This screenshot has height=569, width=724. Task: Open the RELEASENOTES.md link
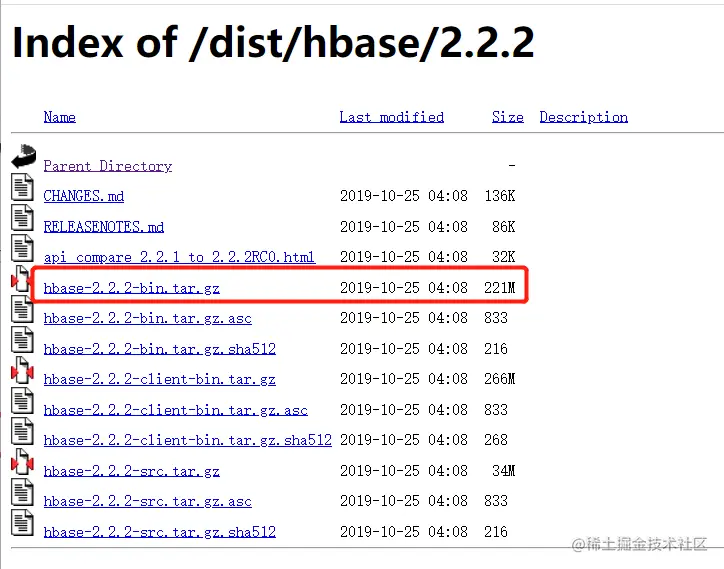coord(103,227)
